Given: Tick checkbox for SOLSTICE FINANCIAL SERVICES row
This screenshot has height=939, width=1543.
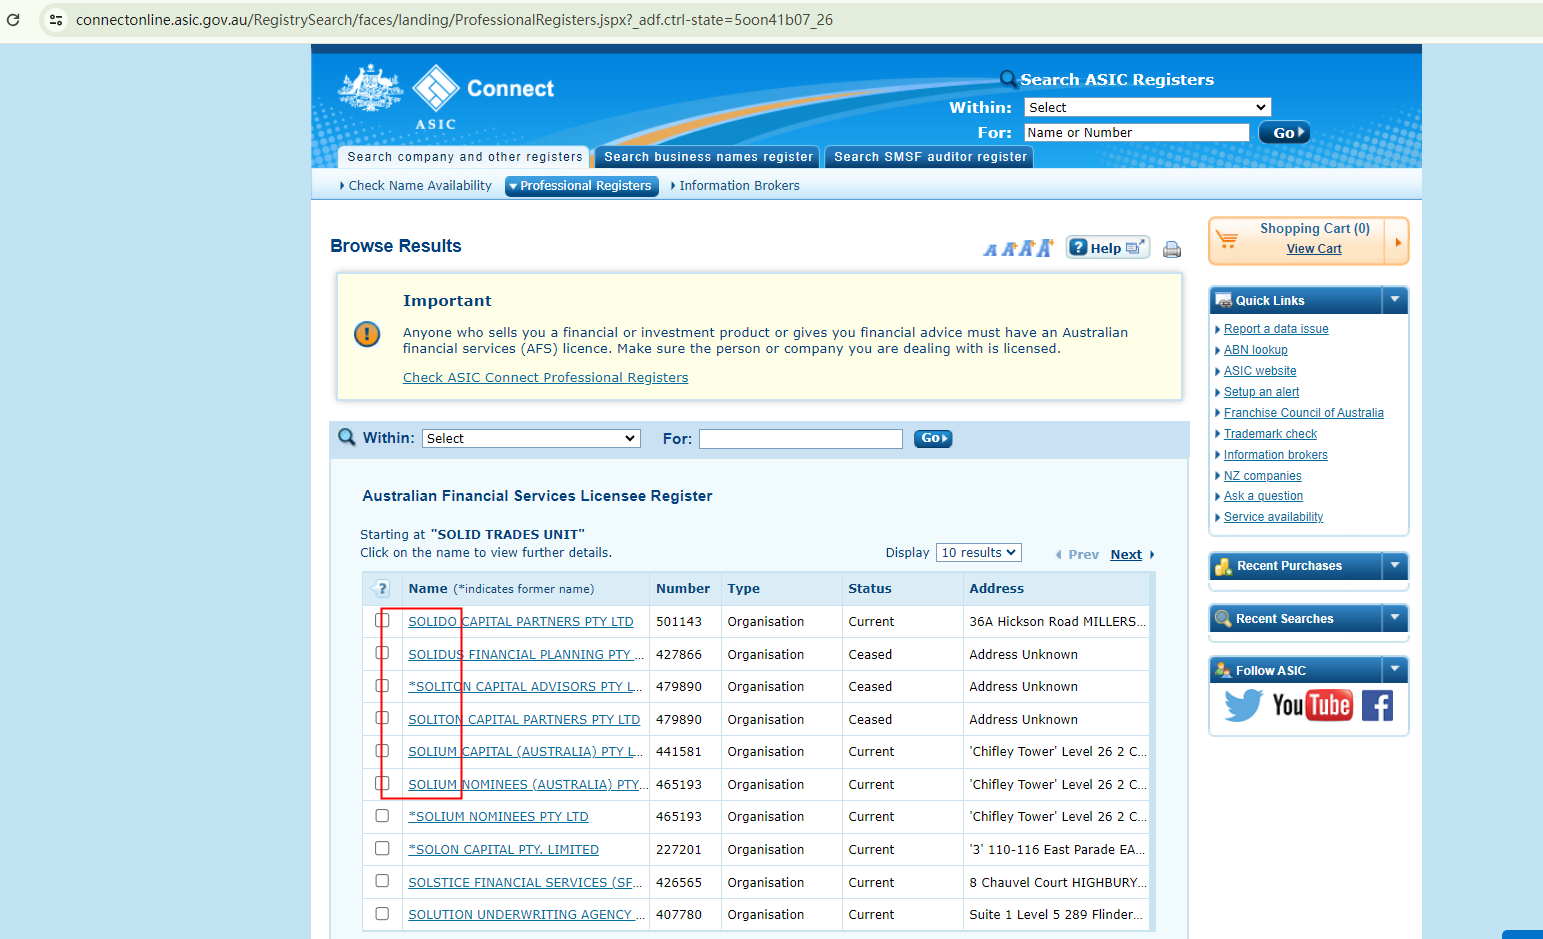Looking at the screenshot, I should (382, 881).
